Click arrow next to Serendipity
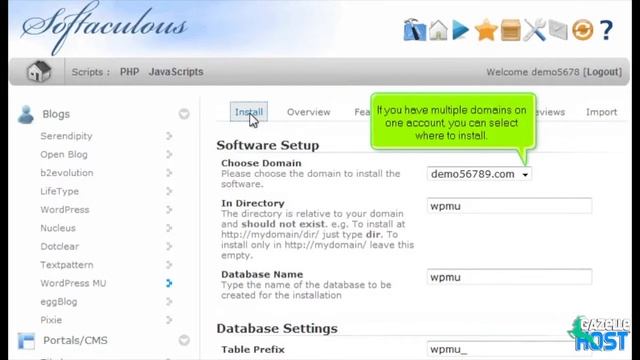The image size is (640, 360). click(x=169, y=136)
